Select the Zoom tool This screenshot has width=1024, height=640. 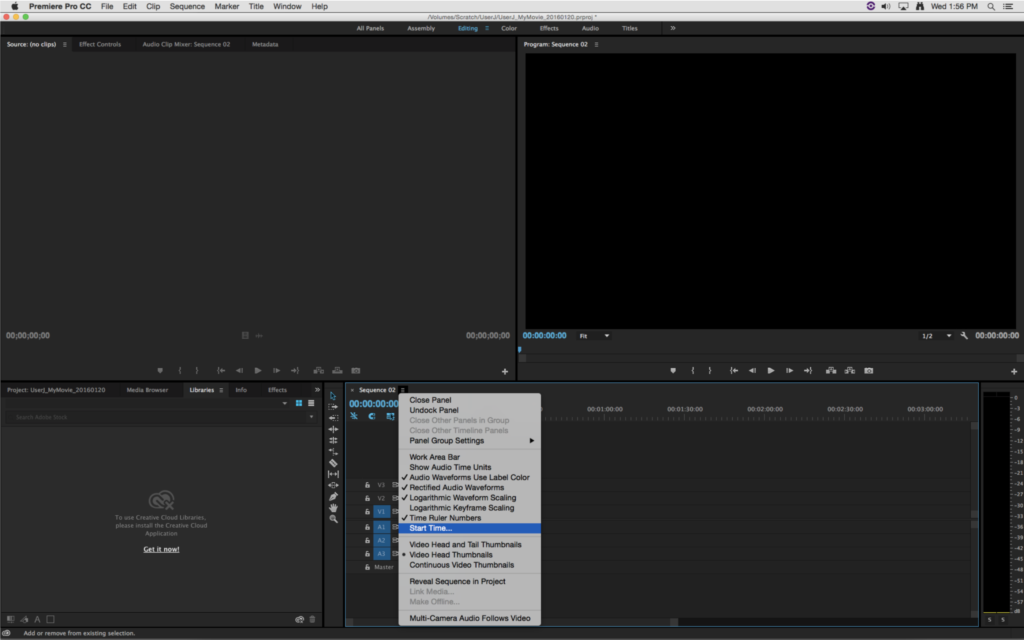click(x=333, y=519)
